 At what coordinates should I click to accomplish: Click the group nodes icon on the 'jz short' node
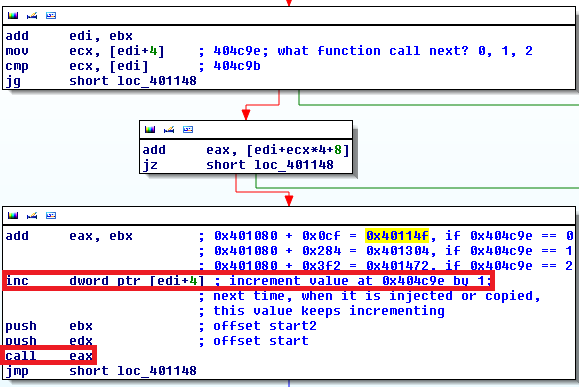coord(188,129)
